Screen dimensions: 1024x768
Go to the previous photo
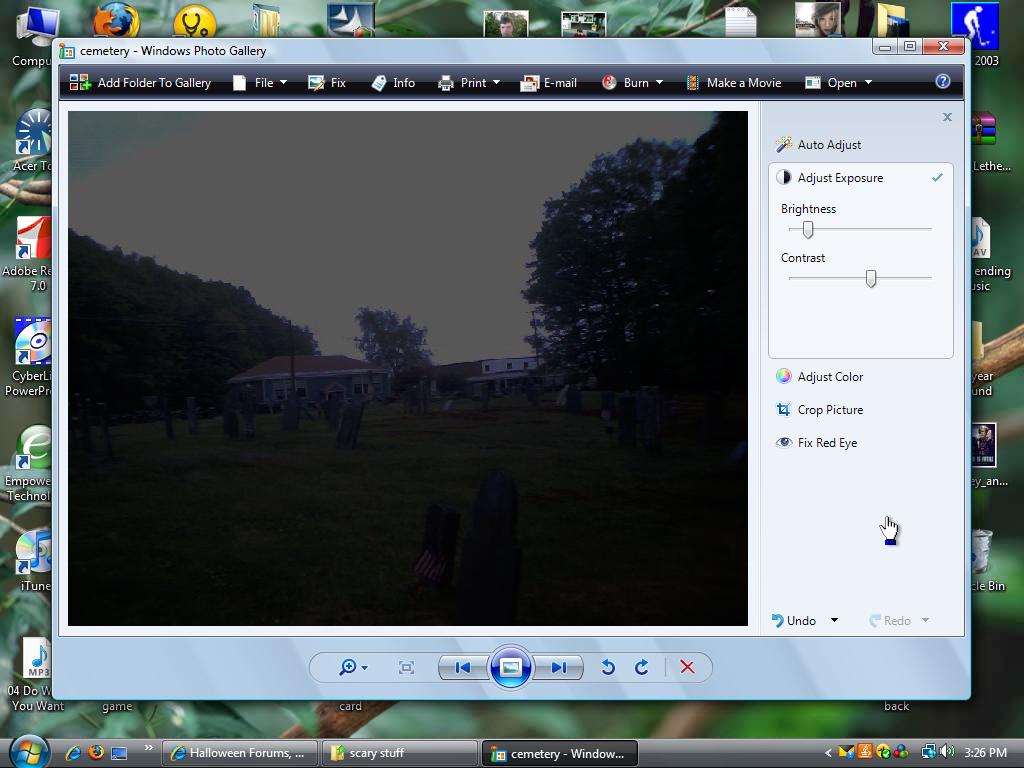(462, 668)
